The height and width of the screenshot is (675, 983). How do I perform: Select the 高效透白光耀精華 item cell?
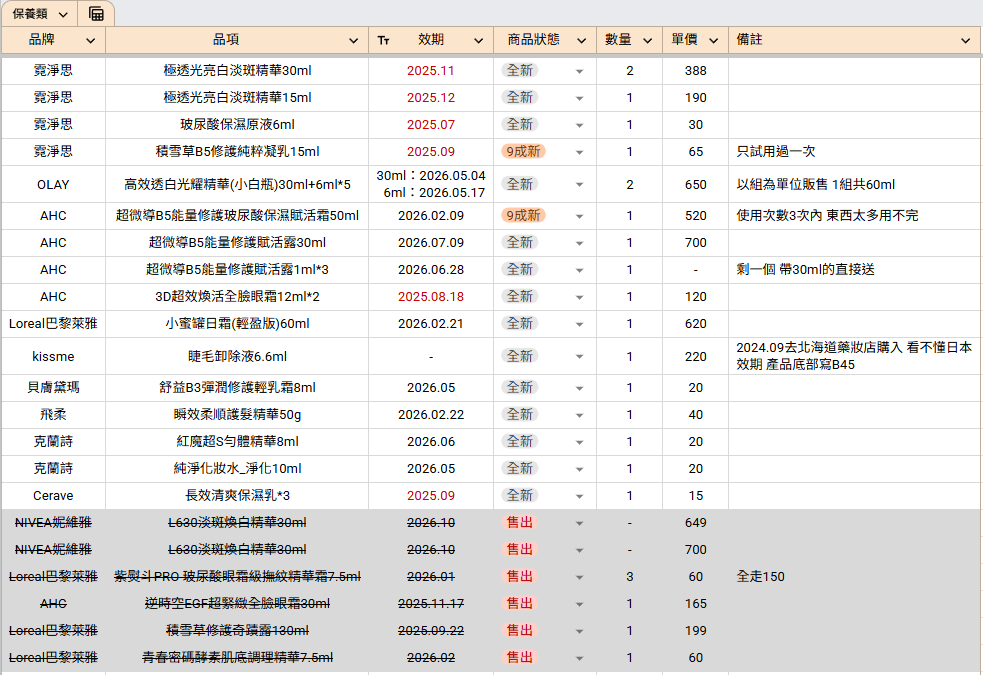pos(237,184)
